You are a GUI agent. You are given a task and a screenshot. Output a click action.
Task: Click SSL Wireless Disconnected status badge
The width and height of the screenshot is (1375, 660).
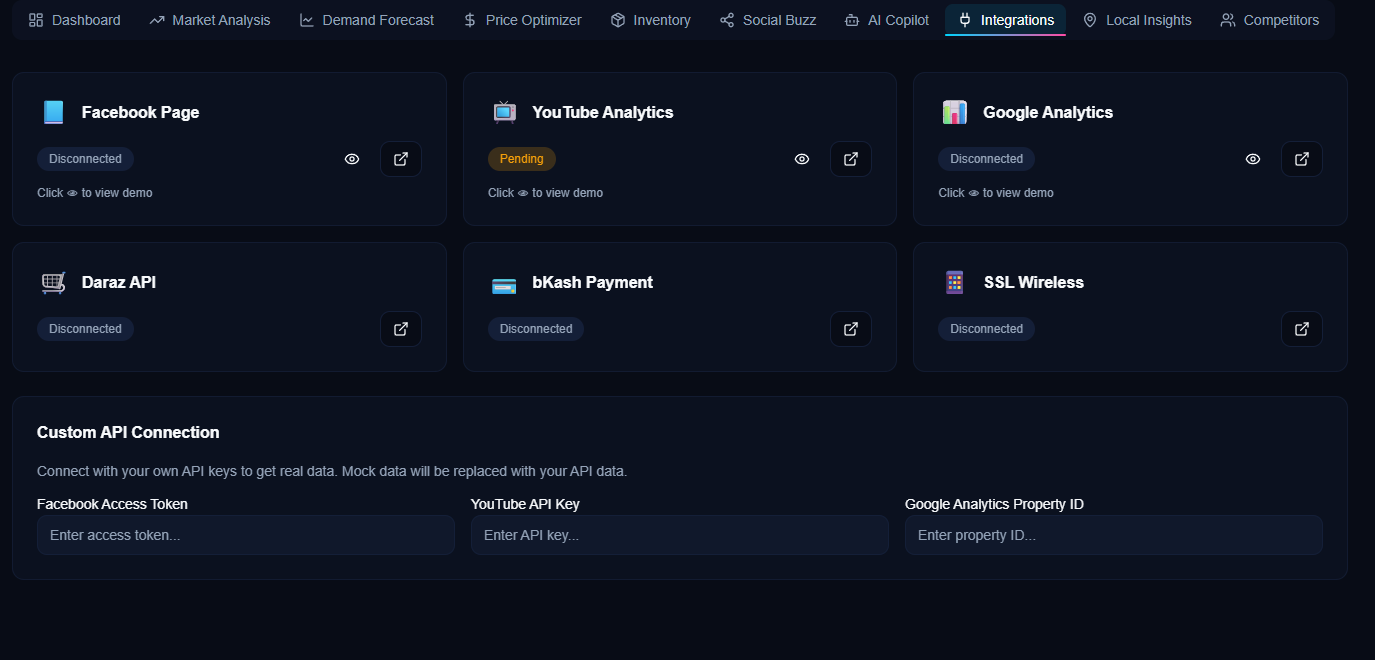(986, 329)
